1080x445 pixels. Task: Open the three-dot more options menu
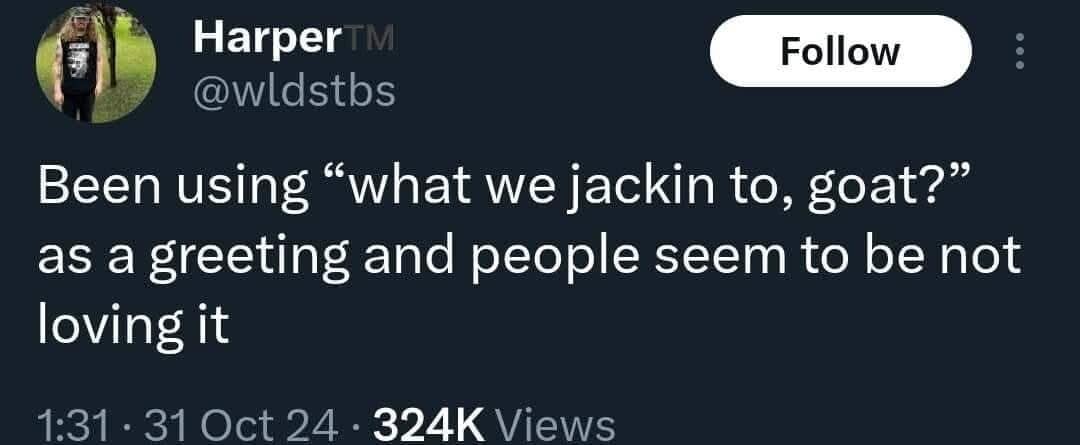click(x=1021, y=51)
